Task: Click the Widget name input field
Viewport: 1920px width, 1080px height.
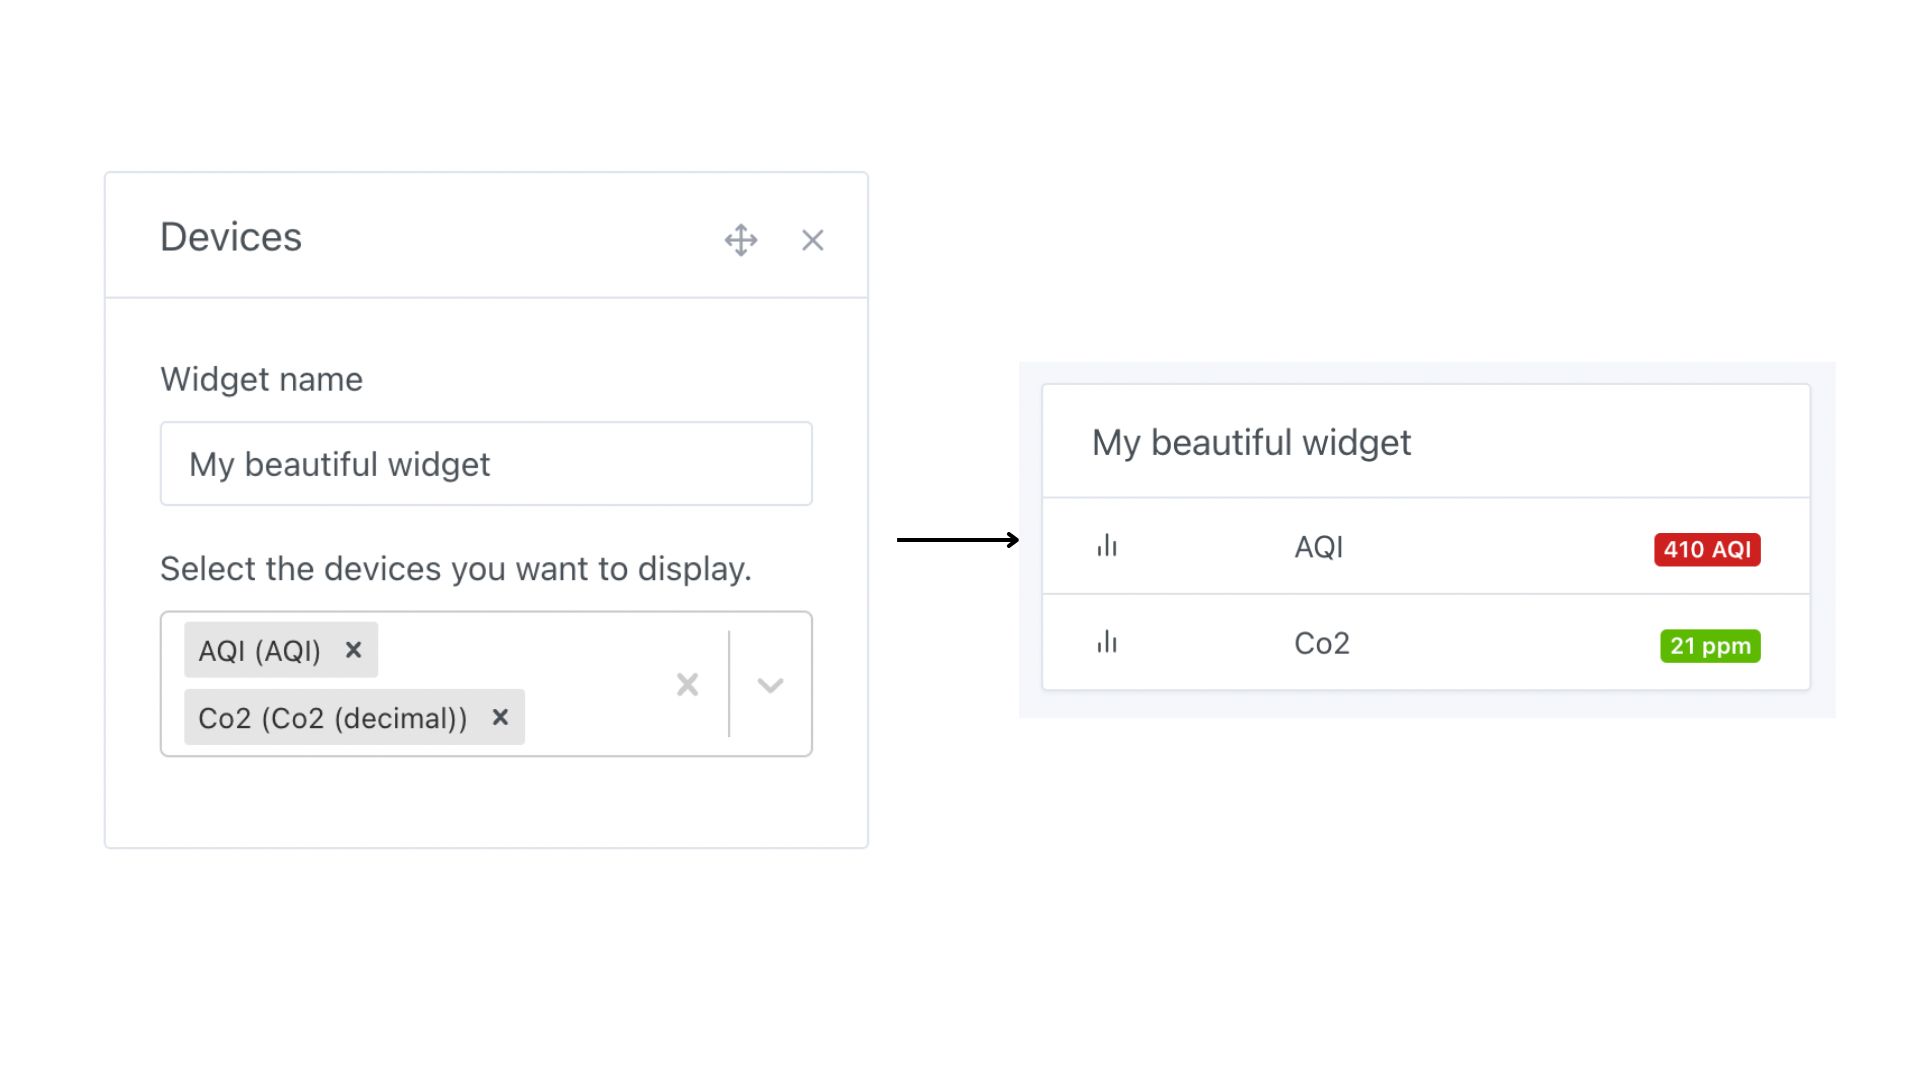Action: coord(486,464)
